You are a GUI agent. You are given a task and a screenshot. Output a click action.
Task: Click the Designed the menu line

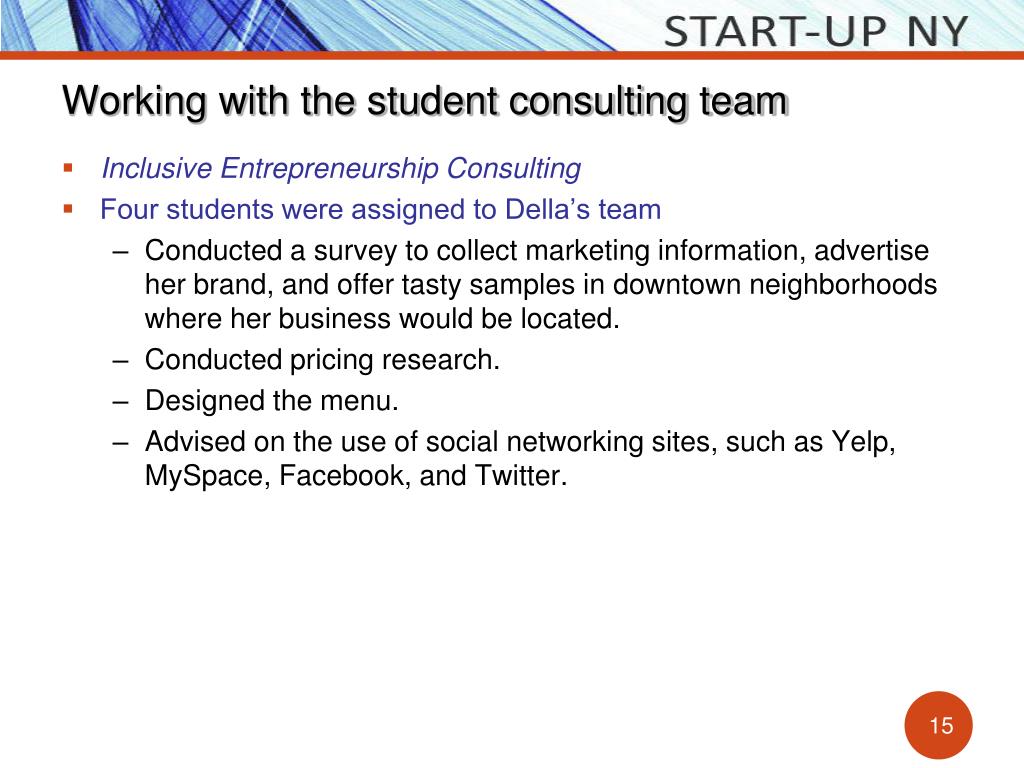pos(272,400)
